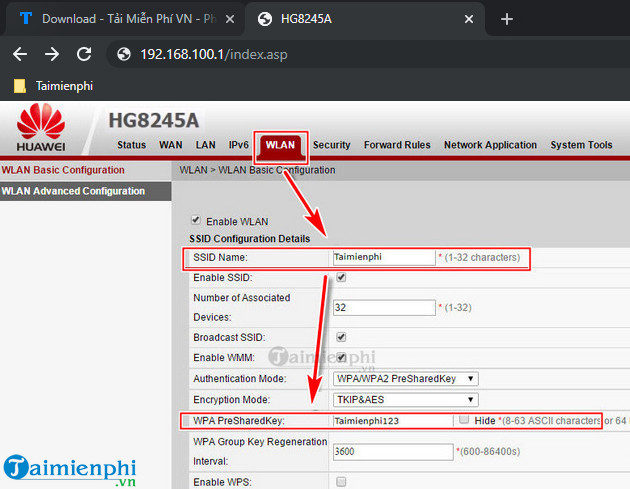
Task: Open the IPv6 menu
Action: pos(239,145)
